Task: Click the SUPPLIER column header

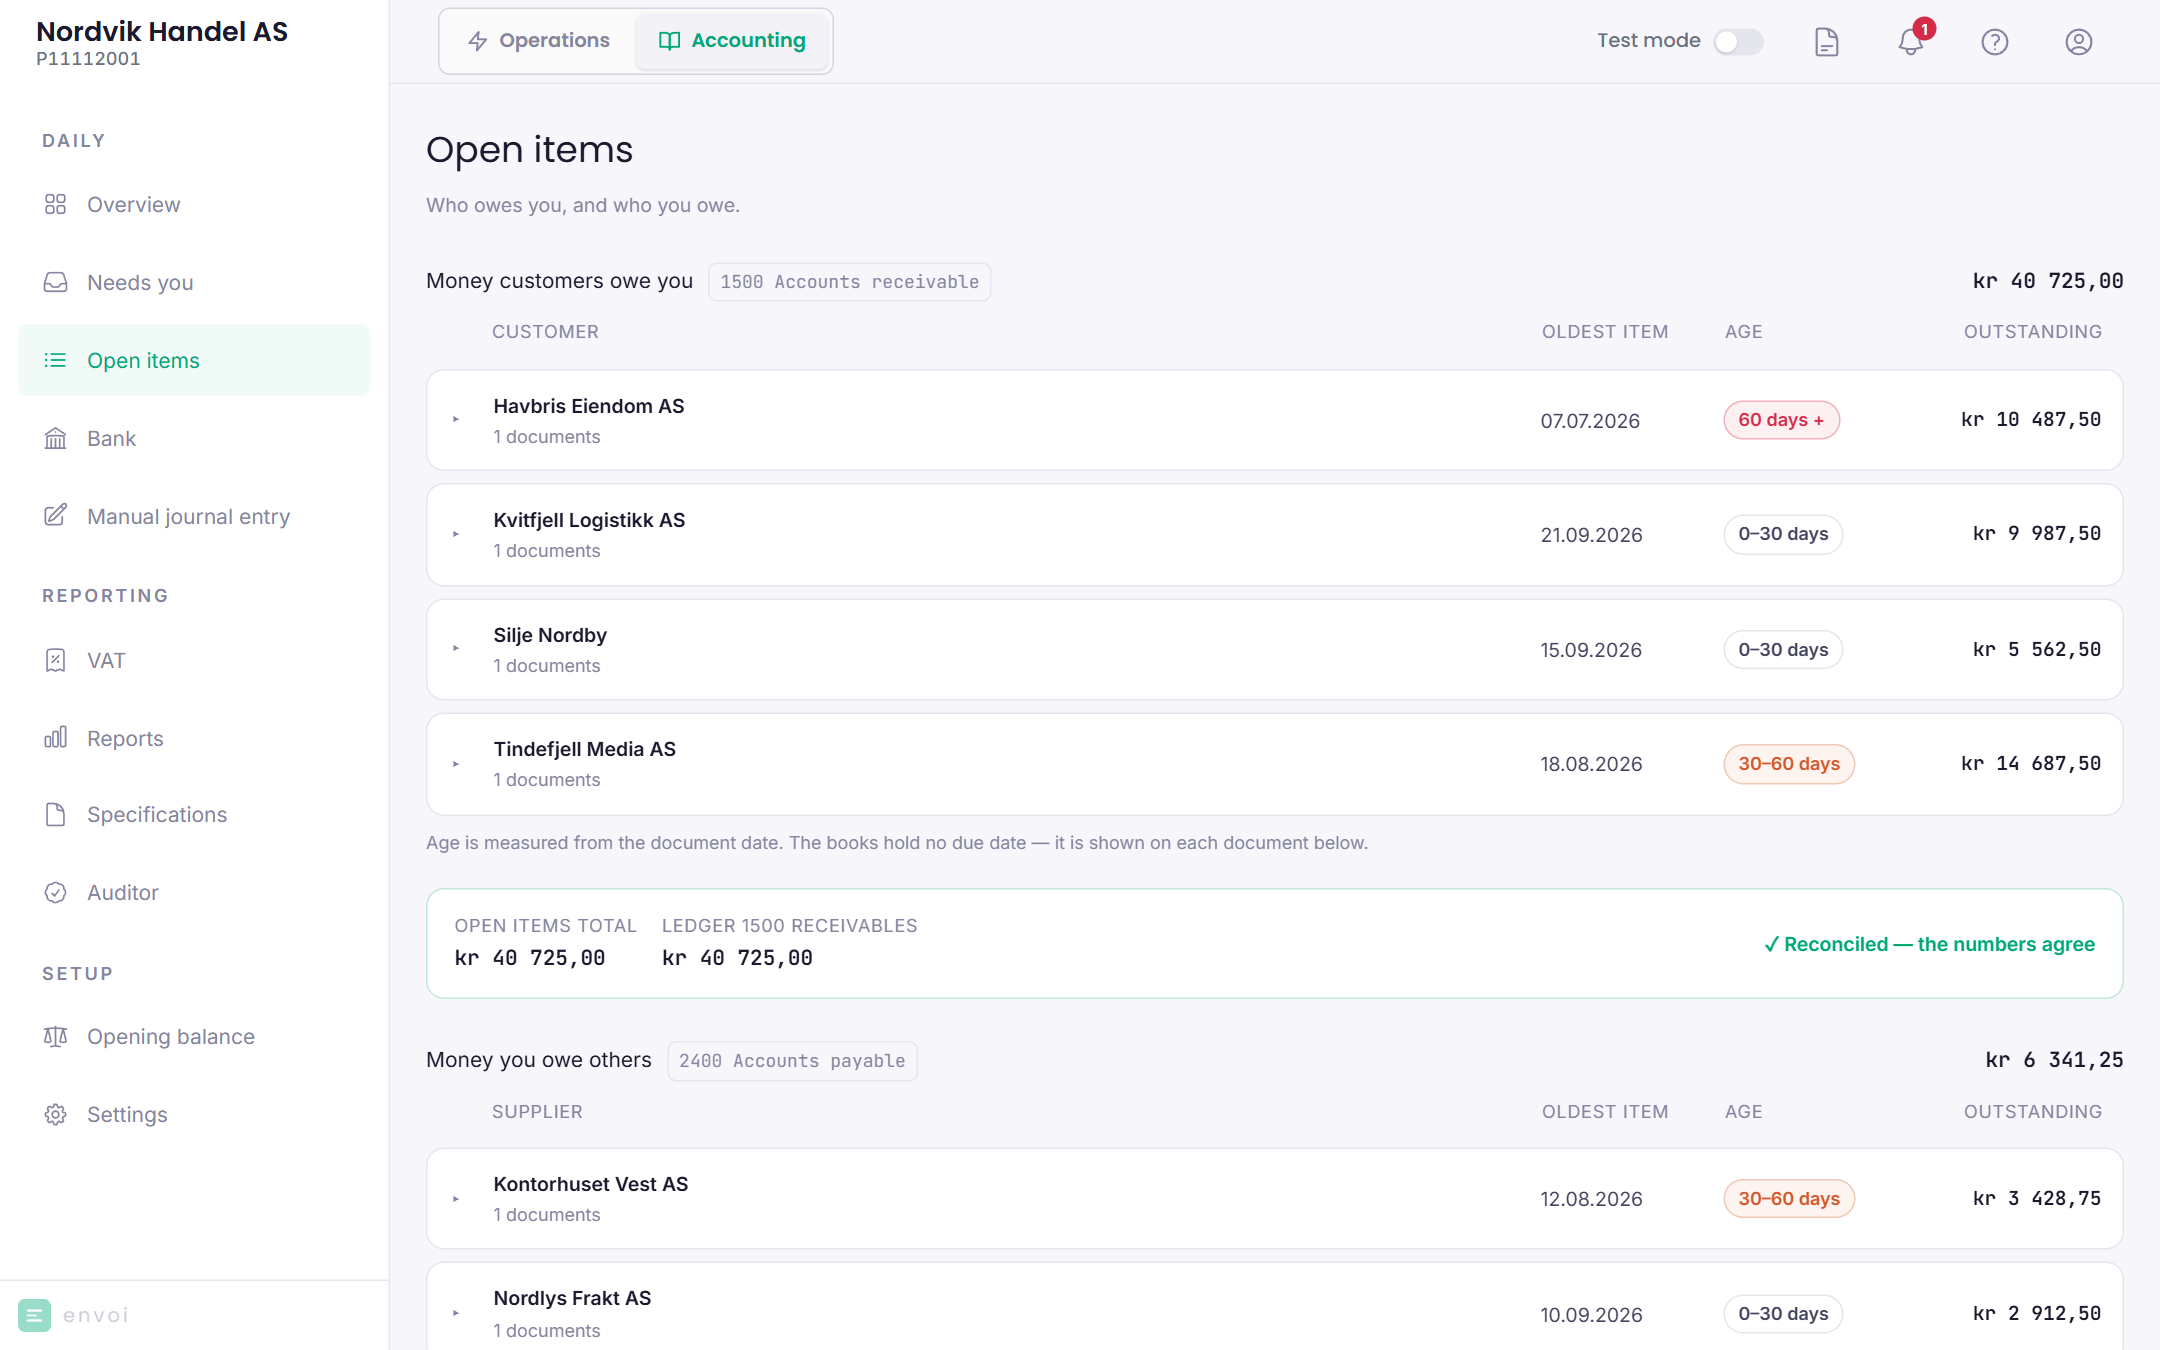Action: click(537, 1112)
